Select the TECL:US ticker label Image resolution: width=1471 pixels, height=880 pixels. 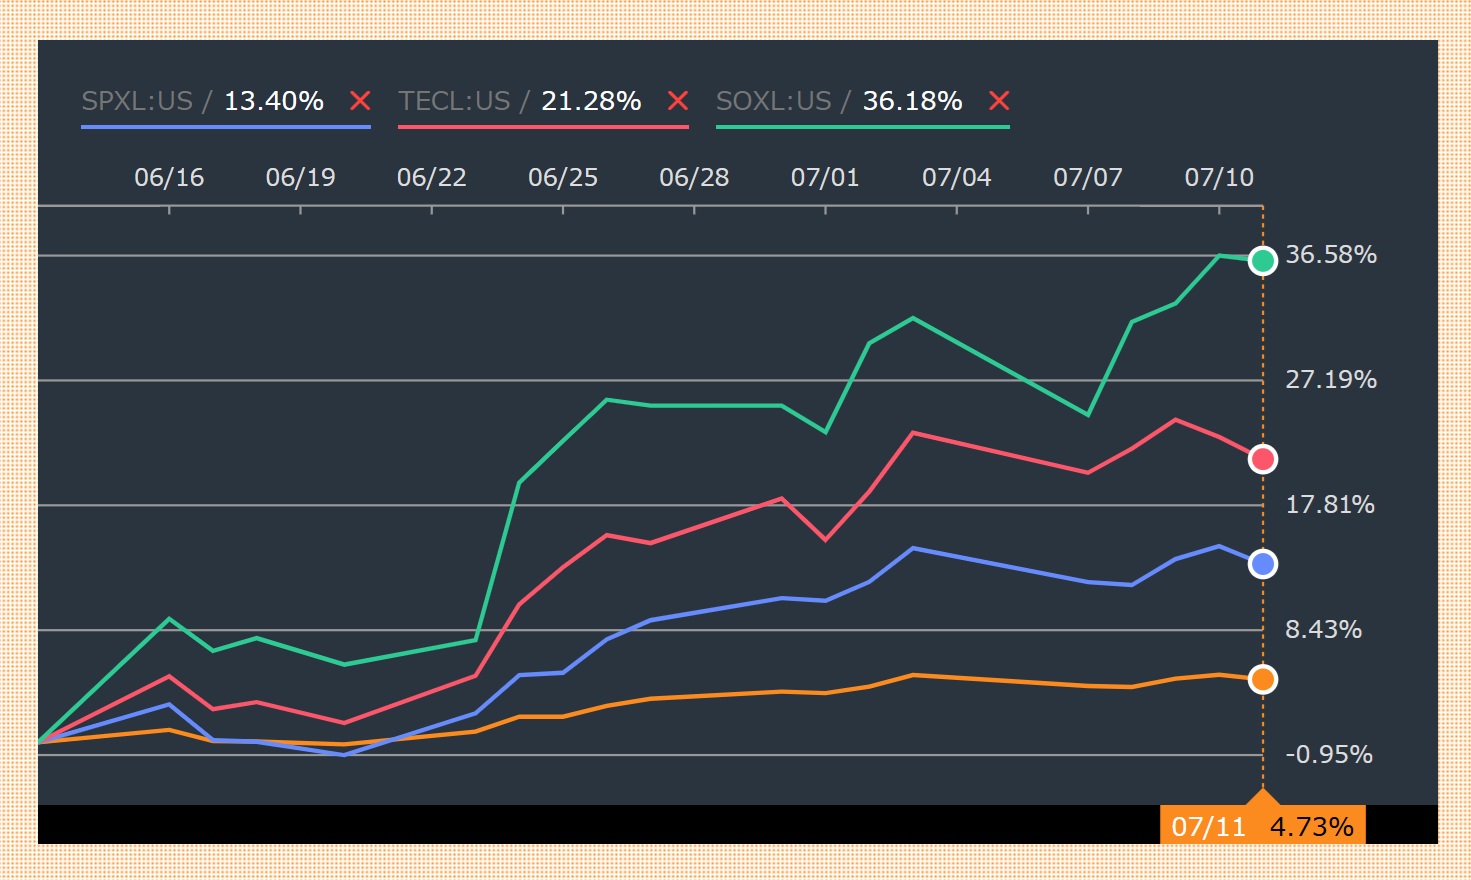(x=454, y=101)
